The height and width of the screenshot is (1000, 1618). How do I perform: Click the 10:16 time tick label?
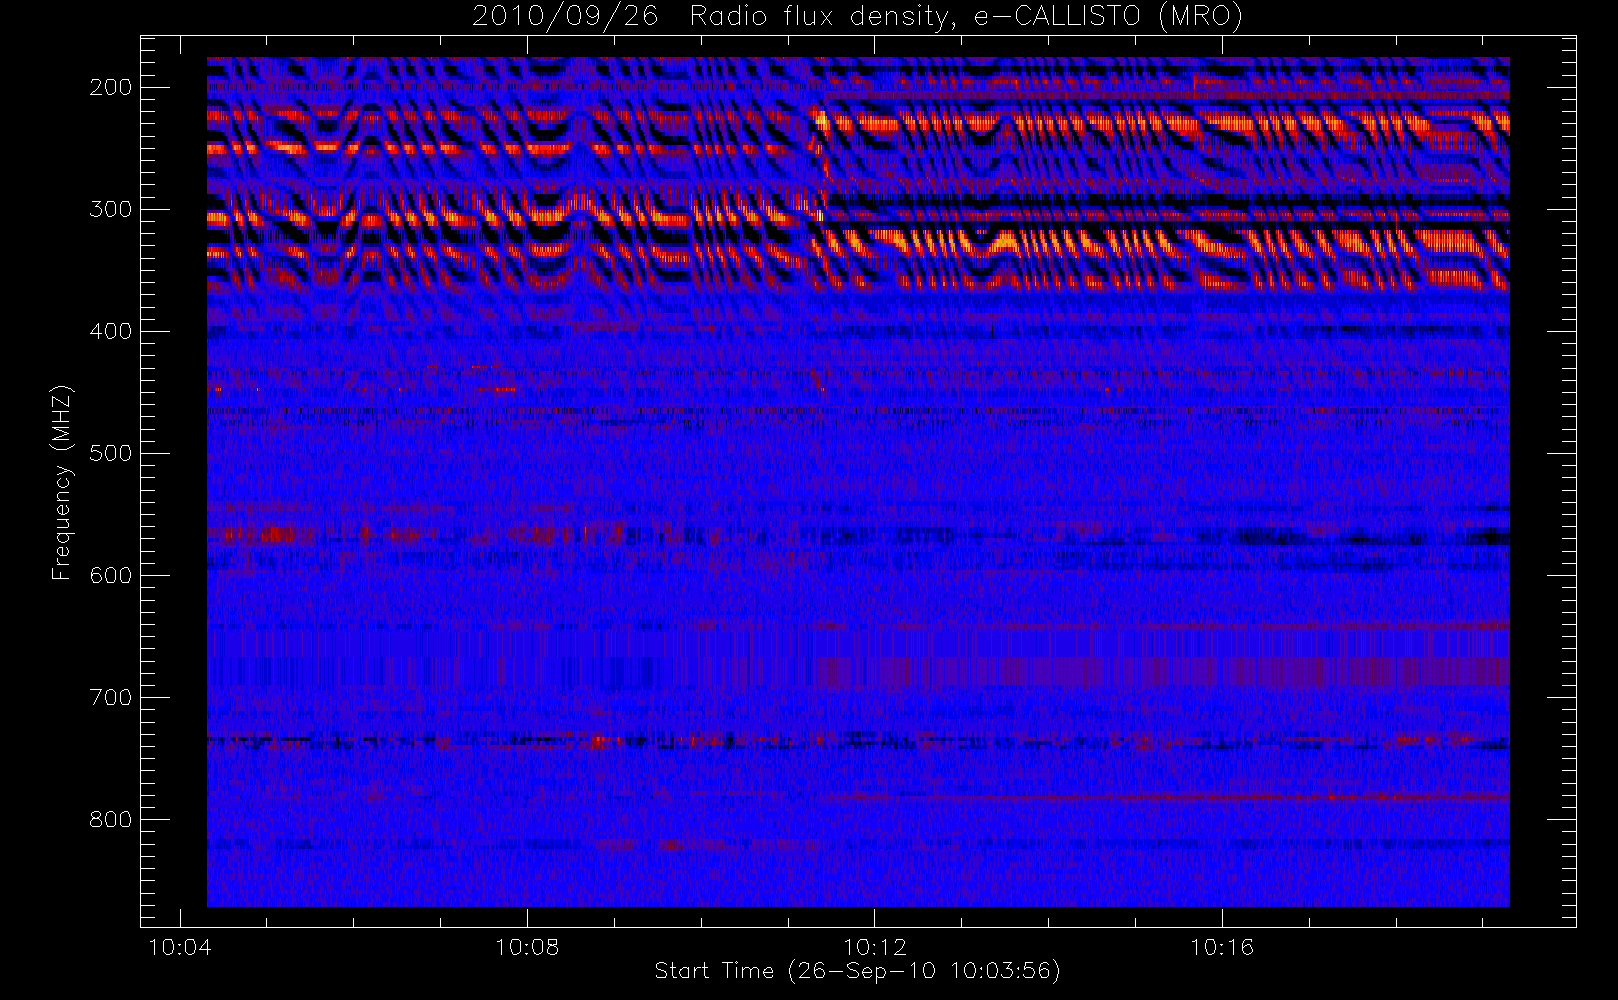click(1222, 946)
